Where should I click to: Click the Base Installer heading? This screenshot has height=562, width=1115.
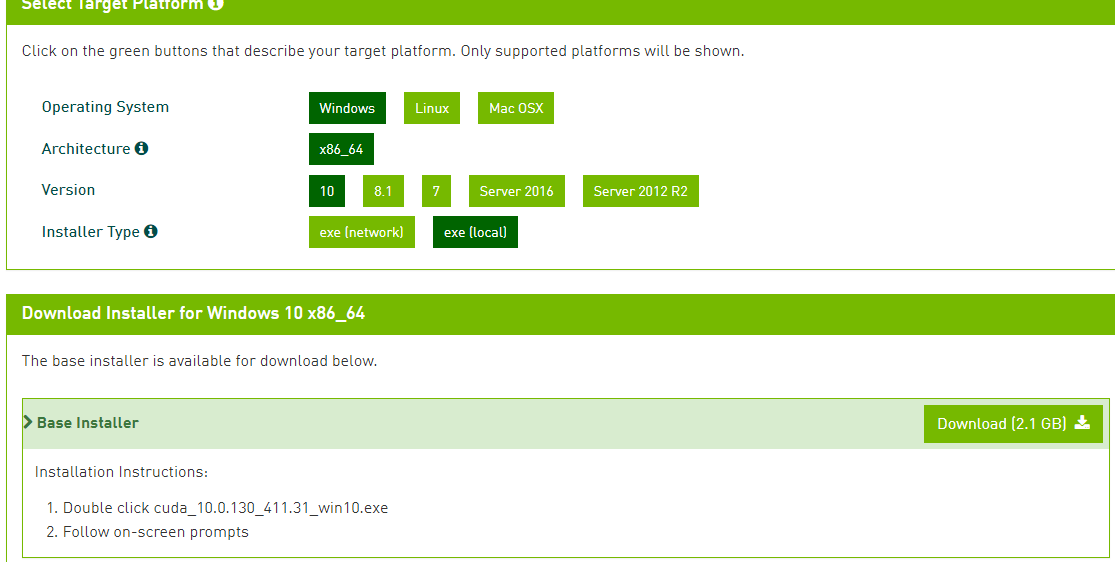[88, 423]
